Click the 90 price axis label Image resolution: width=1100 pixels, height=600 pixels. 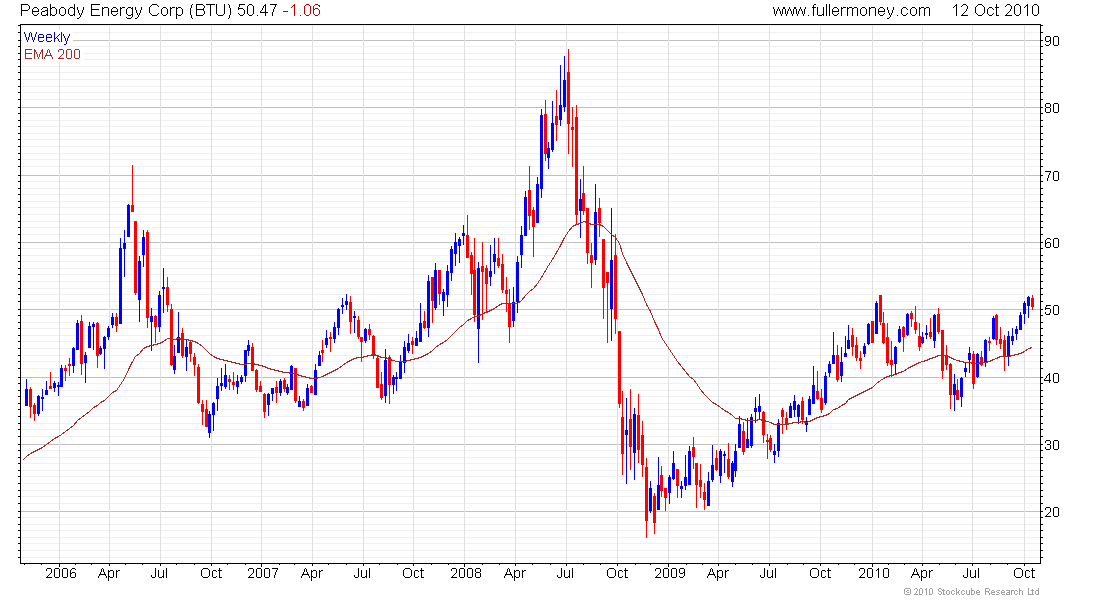point(1052,41)
